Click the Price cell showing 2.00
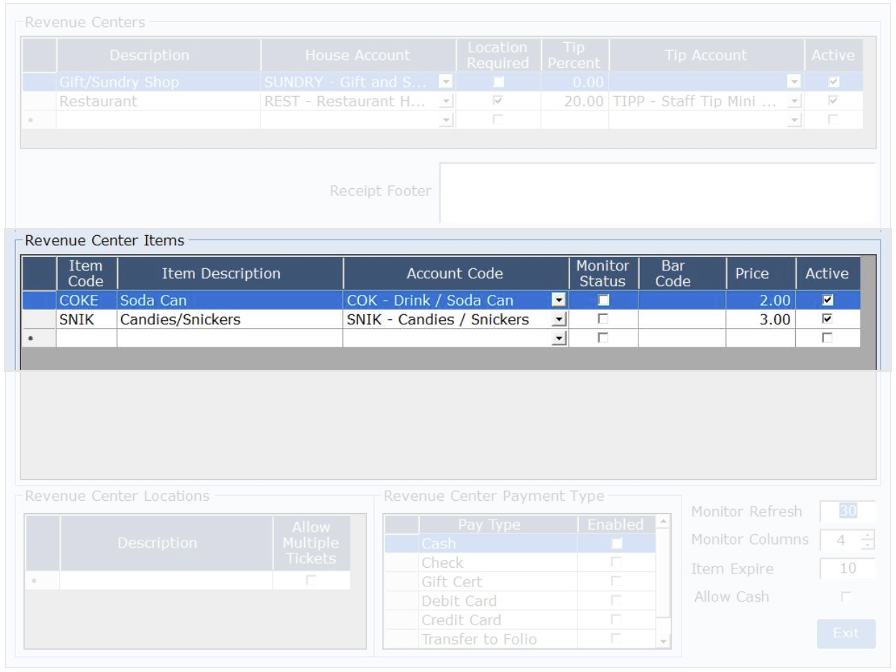 (x=760, y=300)
